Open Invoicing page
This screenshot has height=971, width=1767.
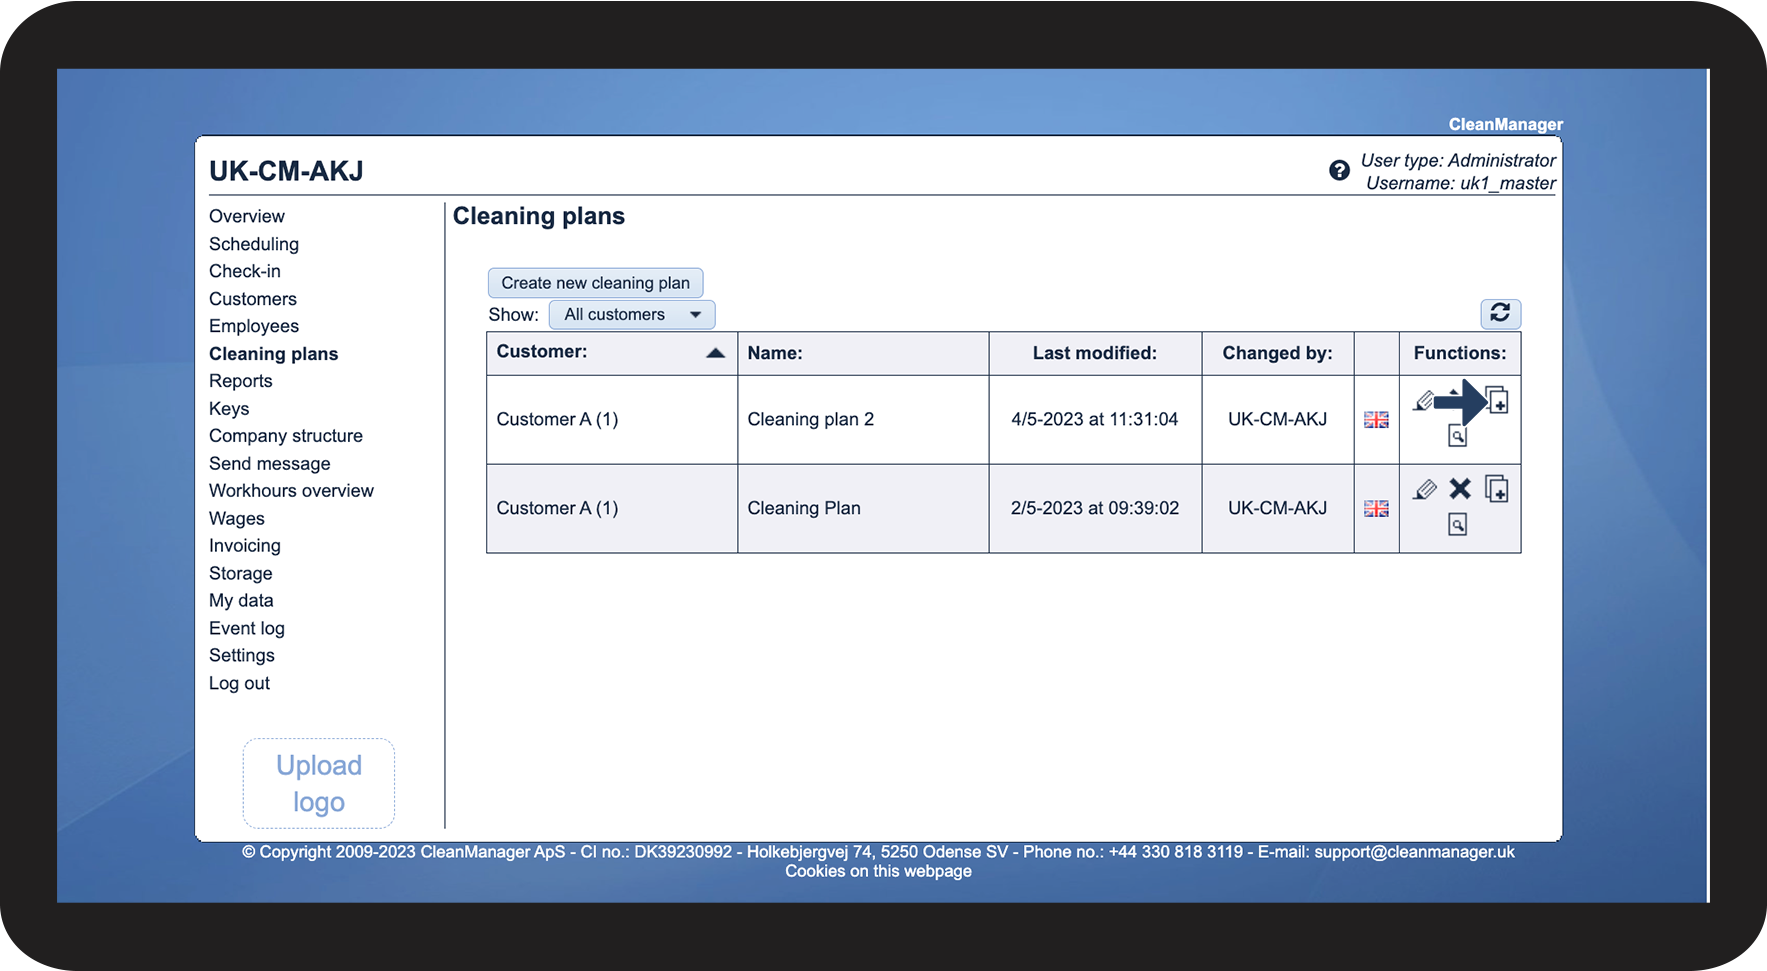coord(245,546)
